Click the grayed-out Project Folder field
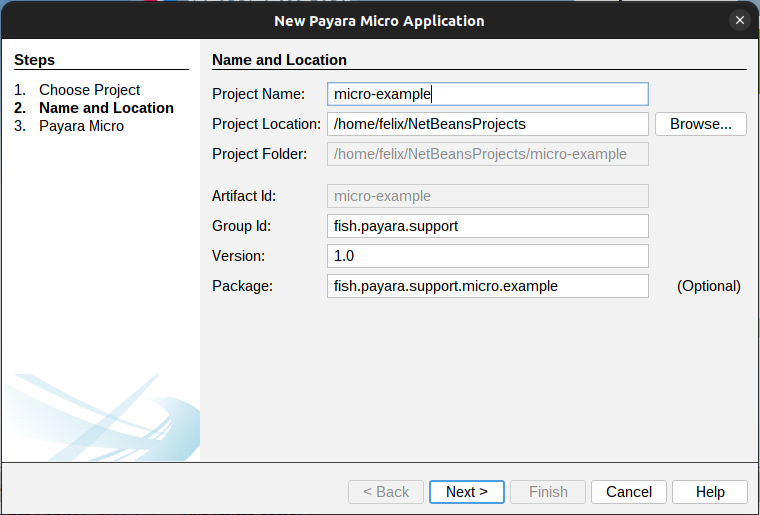 (487, 154)
